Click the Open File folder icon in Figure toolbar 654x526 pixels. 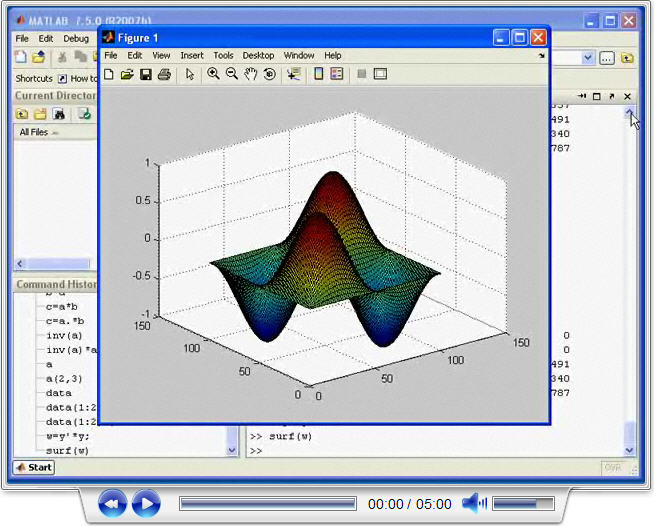tap(127, 74)
